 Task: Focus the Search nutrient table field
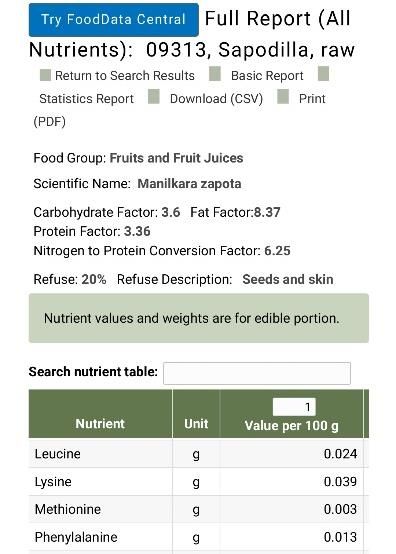click(x=257, y=373)
